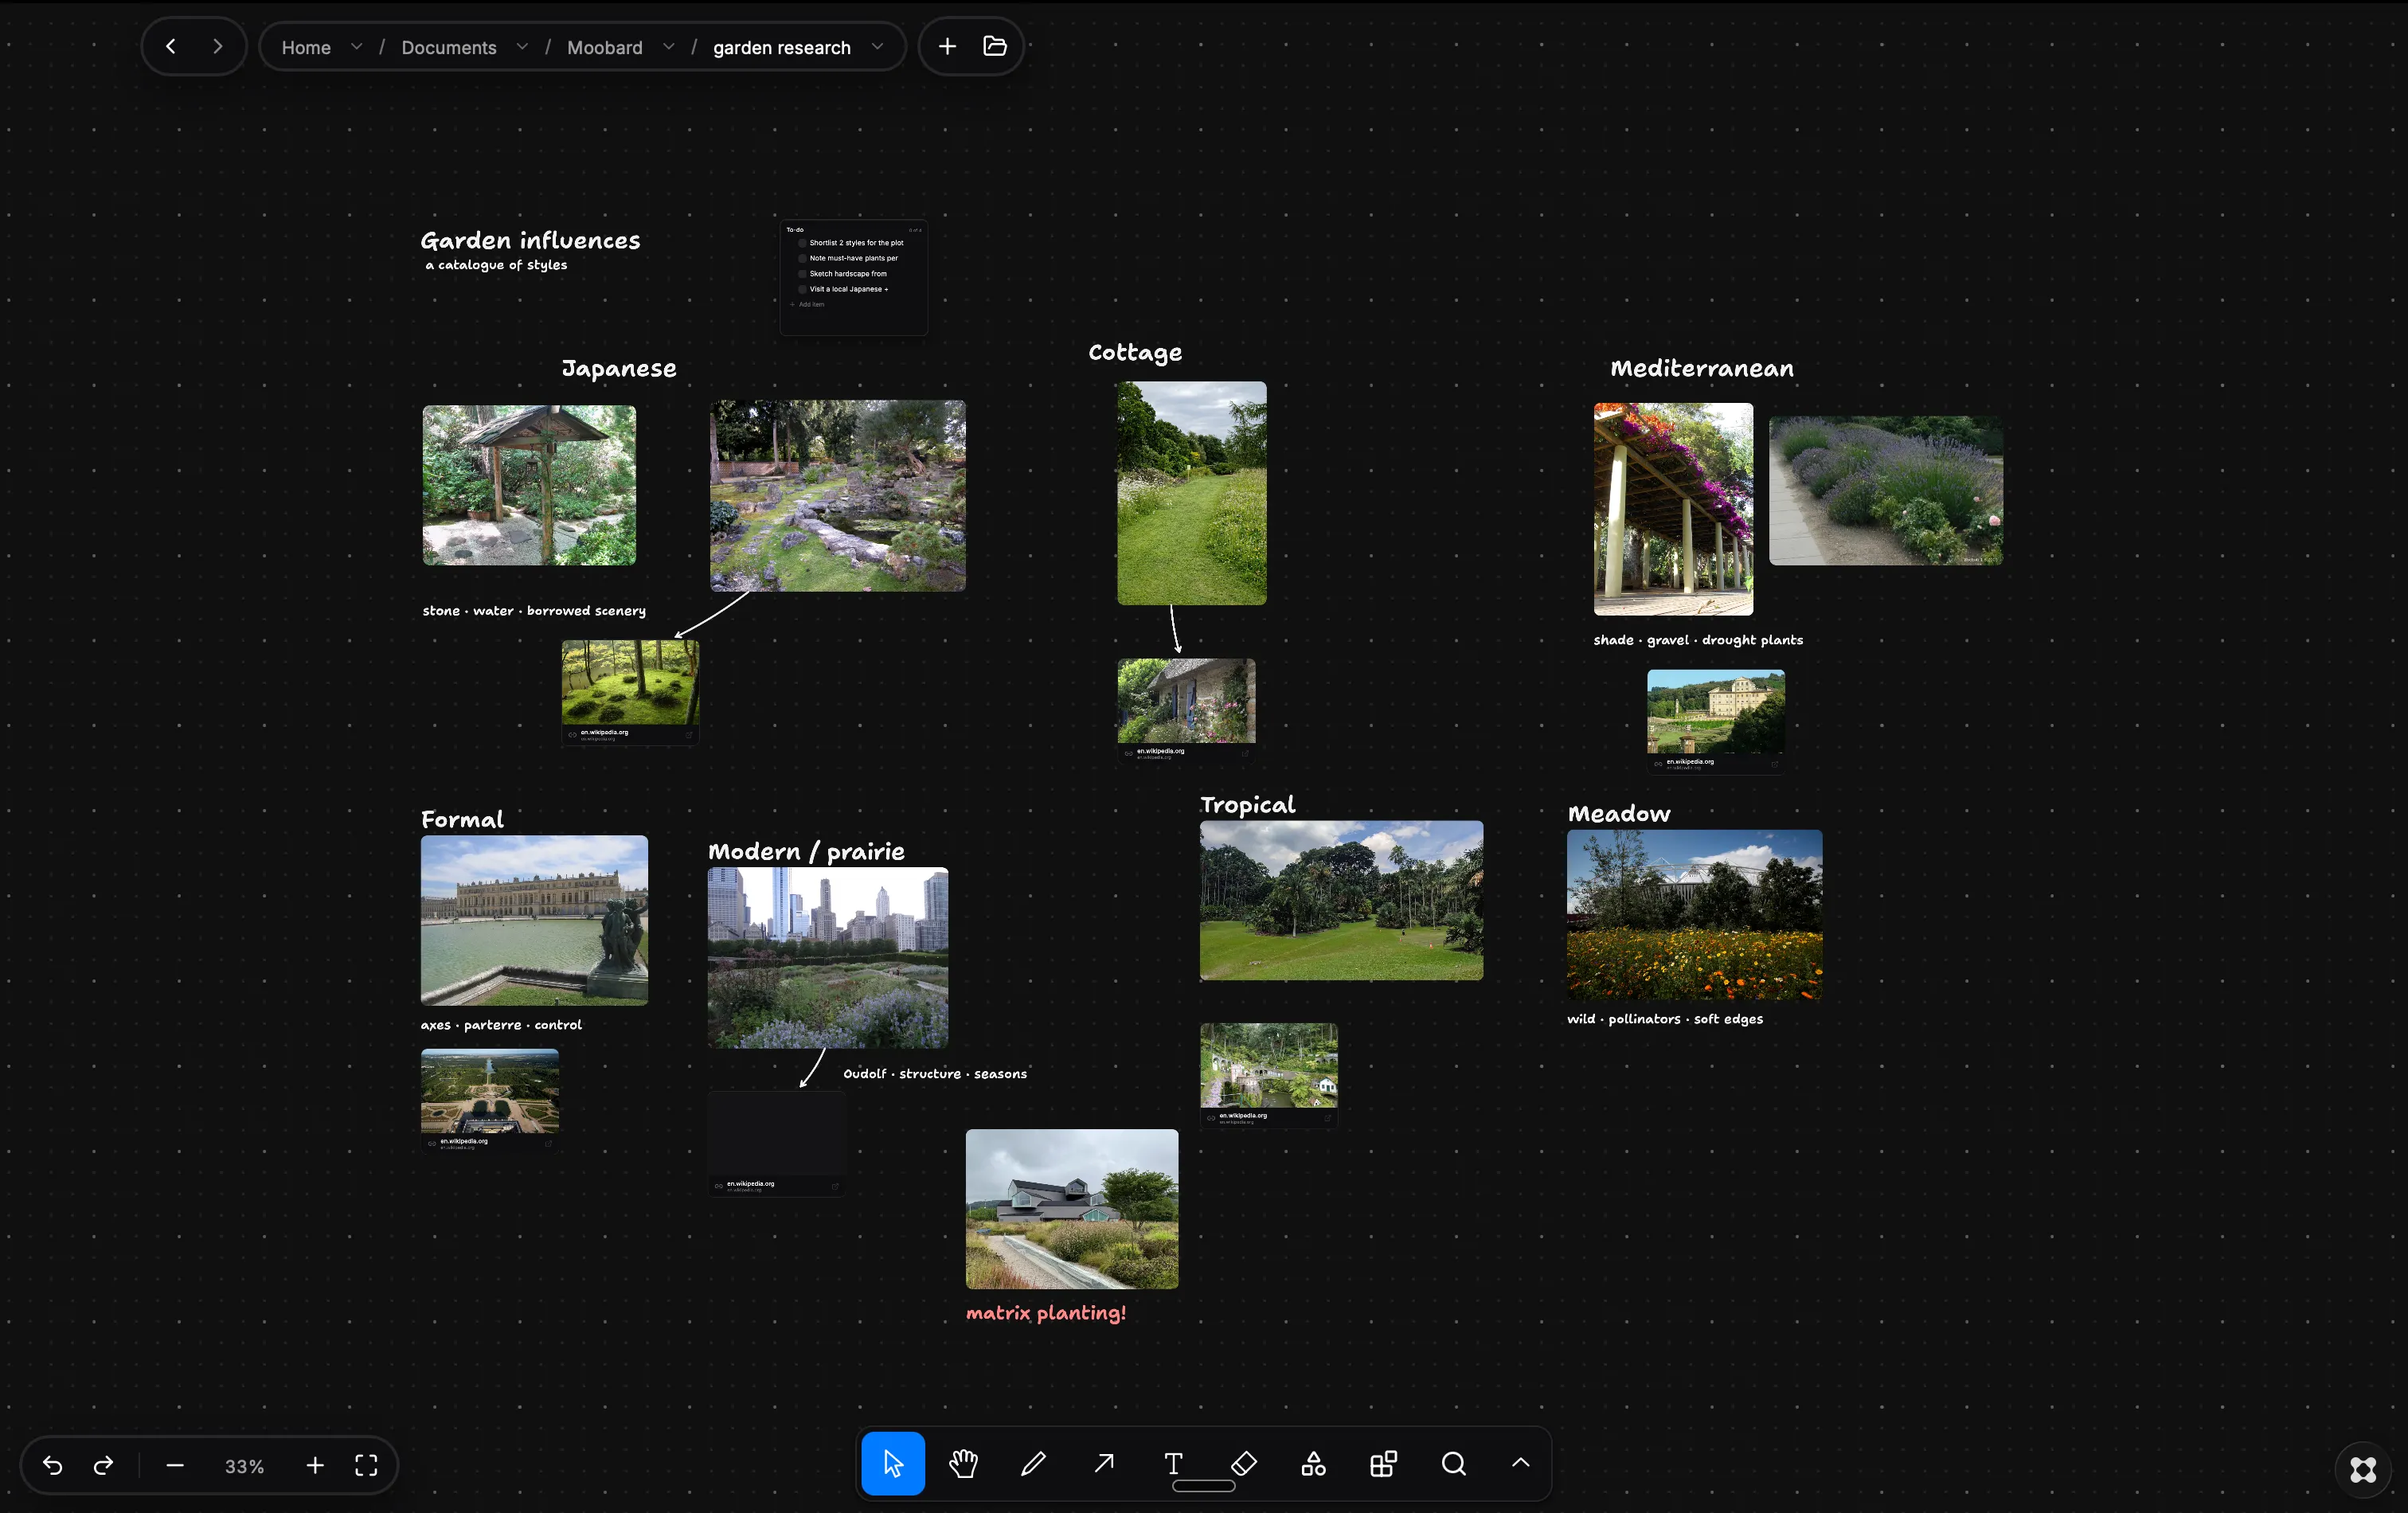The height and width of the screenshot is (1513, 2408).
Task: Open external link on the cottage link card
Action: pos(1245,753)
